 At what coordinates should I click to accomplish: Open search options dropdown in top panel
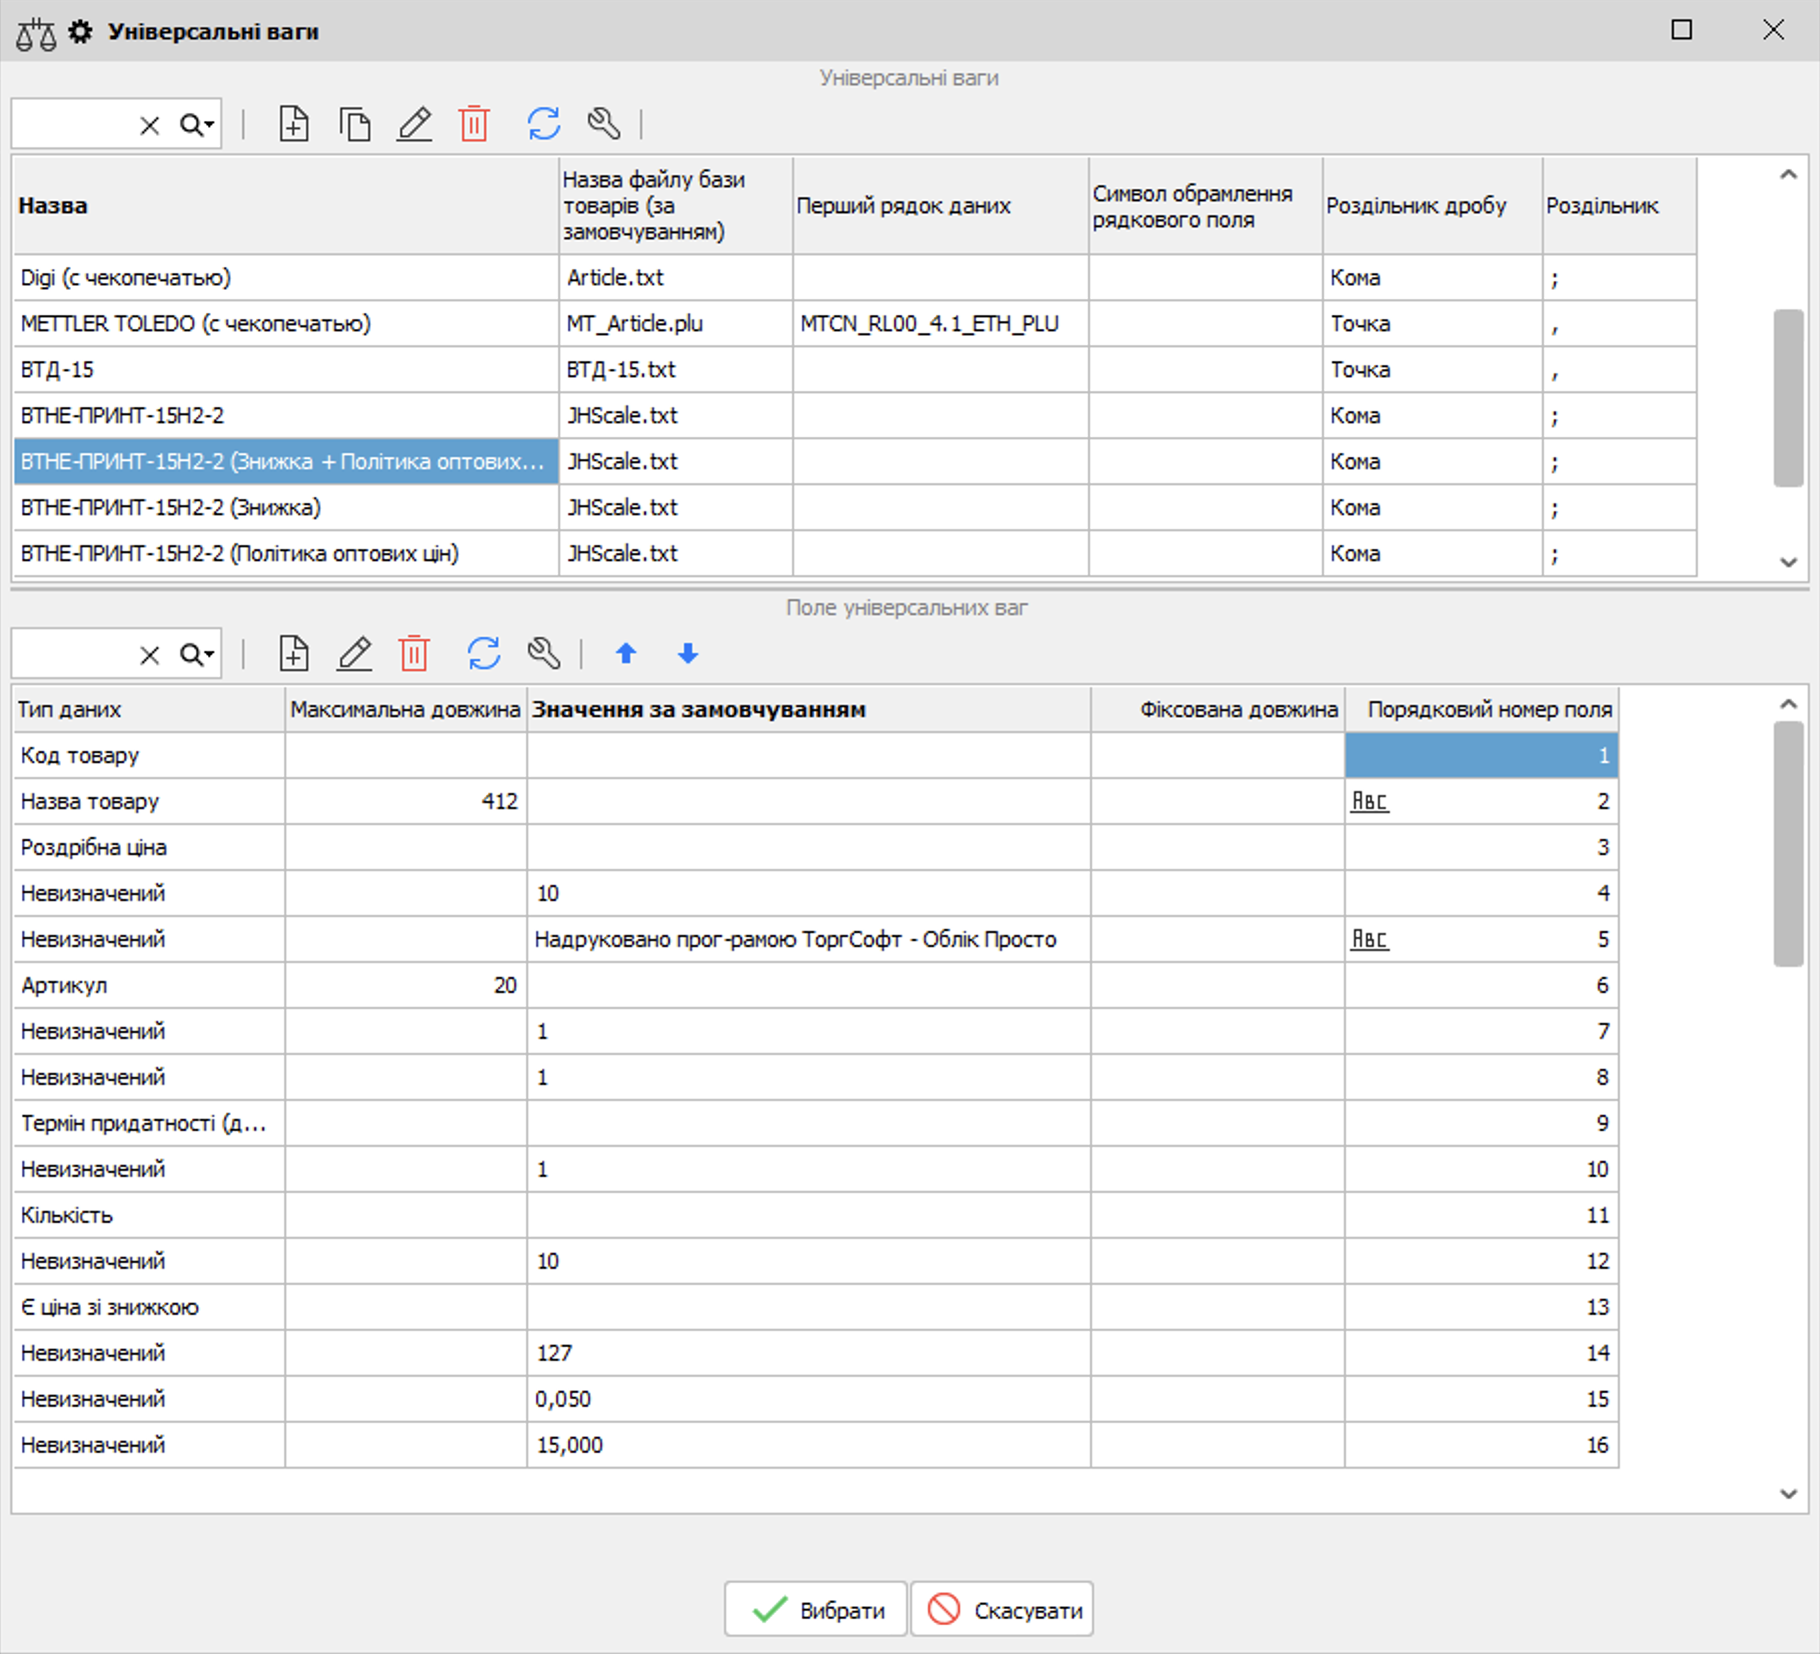tap(198, 125)
